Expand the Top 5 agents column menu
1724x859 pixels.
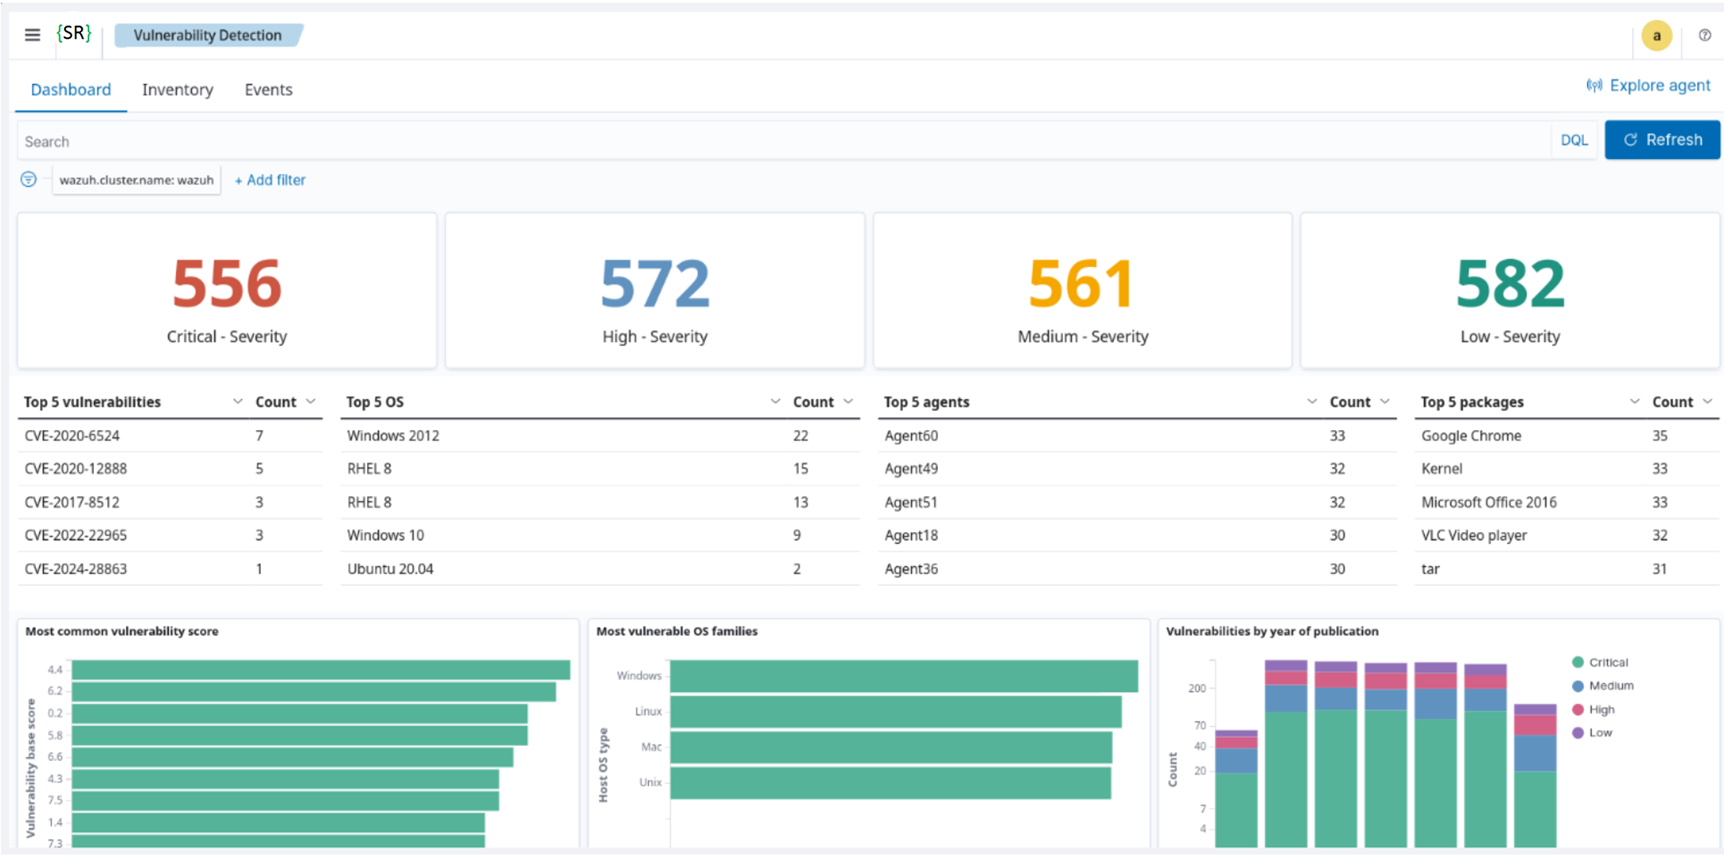click(1312, 402)
